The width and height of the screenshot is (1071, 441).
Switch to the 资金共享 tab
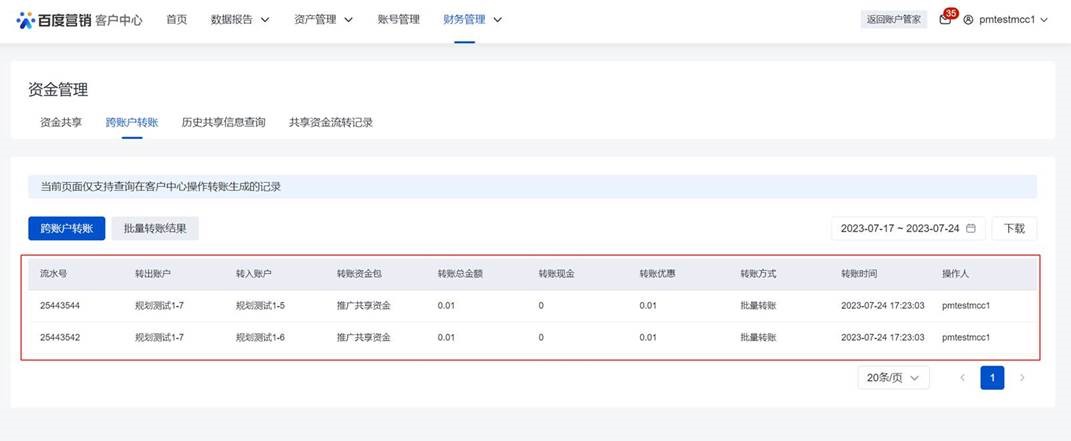coord(61,122)
